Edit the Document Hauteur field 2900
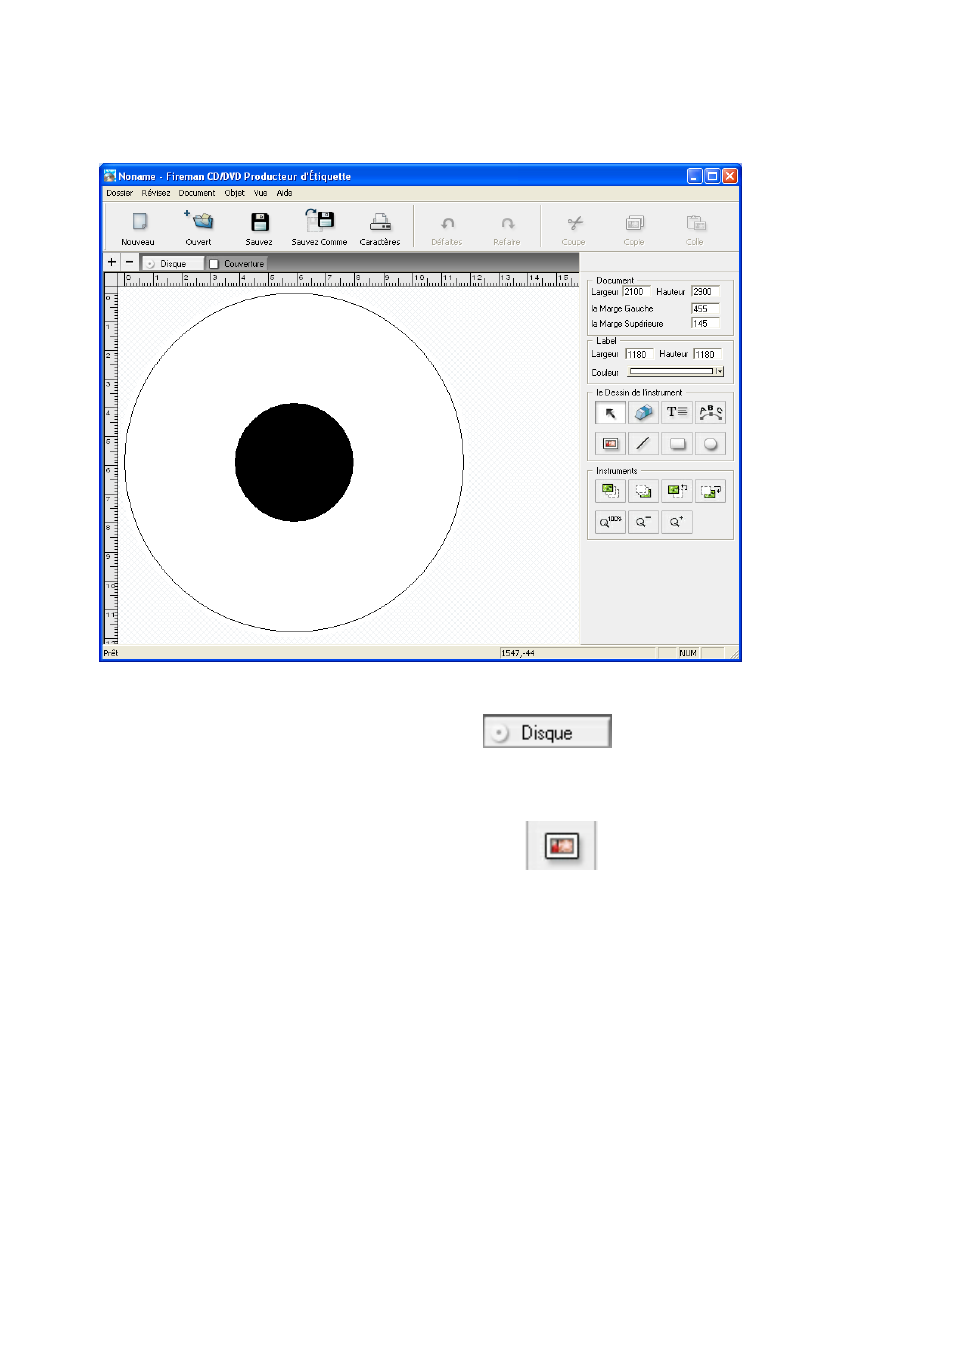 (x=705, y=292)
